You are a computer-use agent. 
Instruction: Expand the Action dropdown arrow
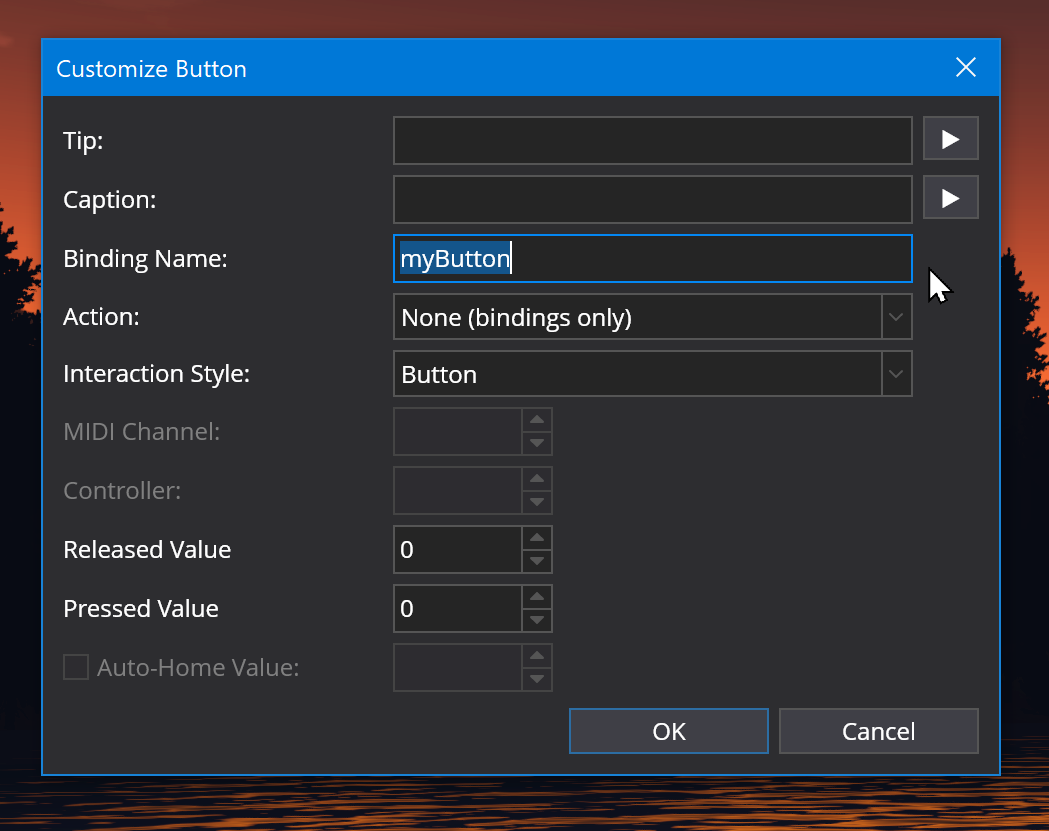896,317
